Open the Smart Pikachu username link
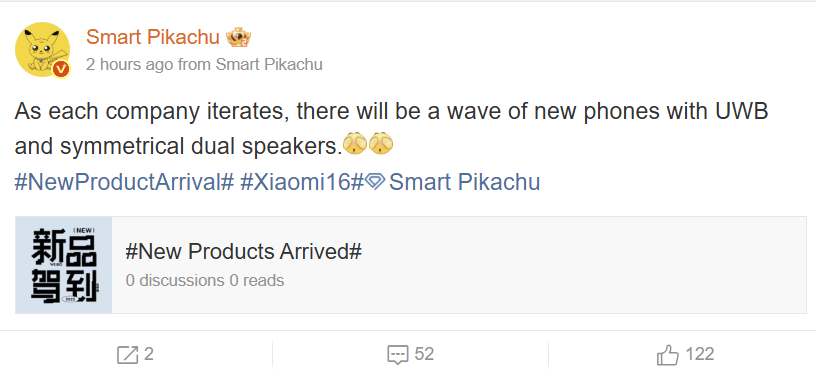 click(152, 37)
